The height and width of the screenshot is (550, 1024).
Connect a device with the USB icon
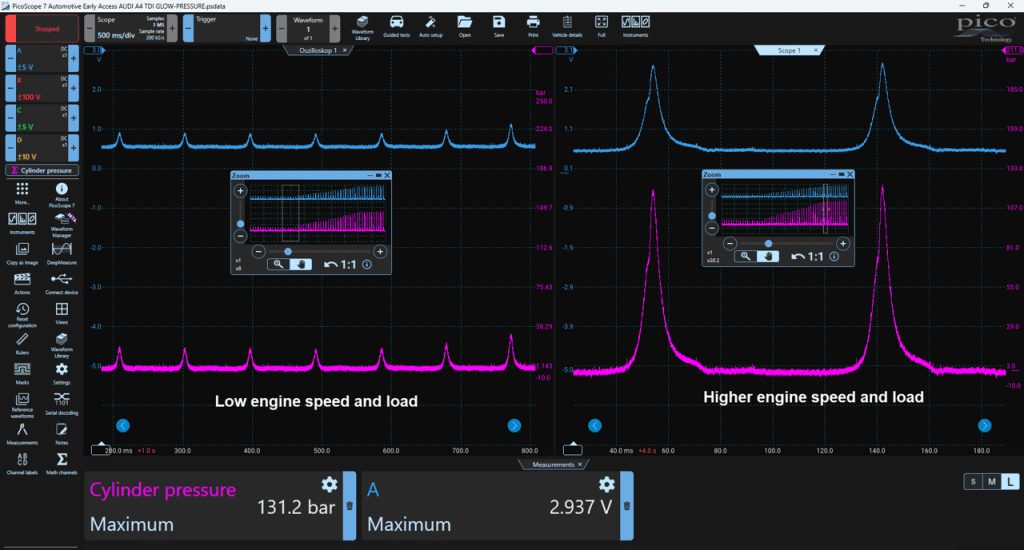(61, 283)
